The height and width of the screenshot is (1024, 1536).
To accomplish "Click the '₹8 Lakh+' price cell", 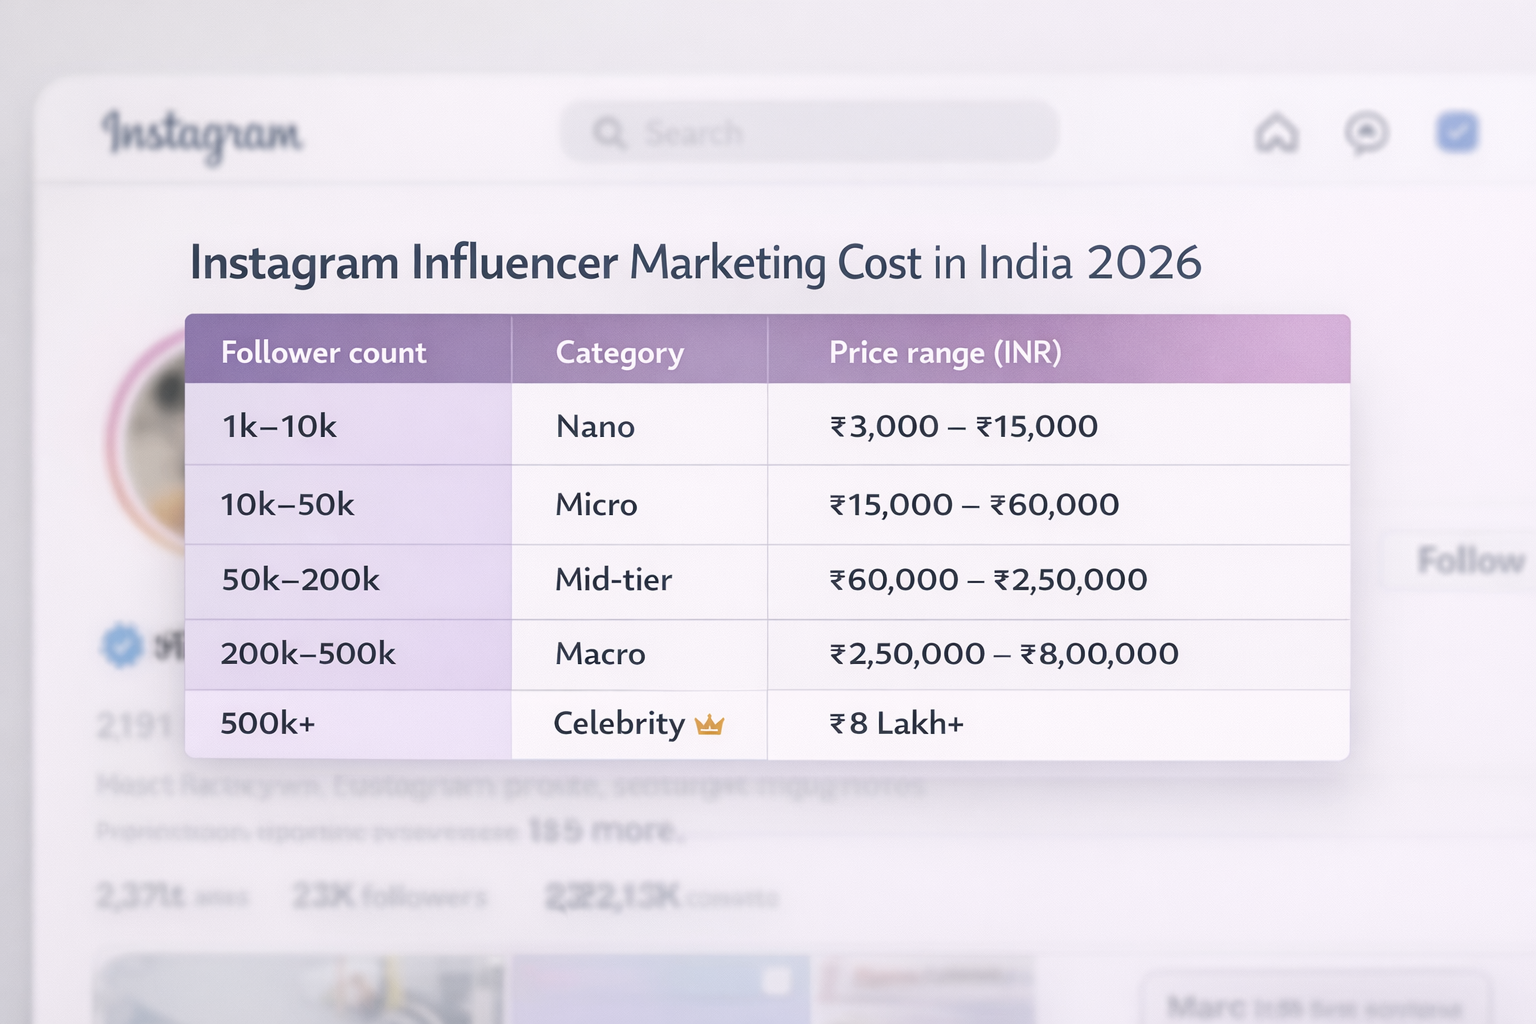I will pyautogui.click(x=896, y=724).
